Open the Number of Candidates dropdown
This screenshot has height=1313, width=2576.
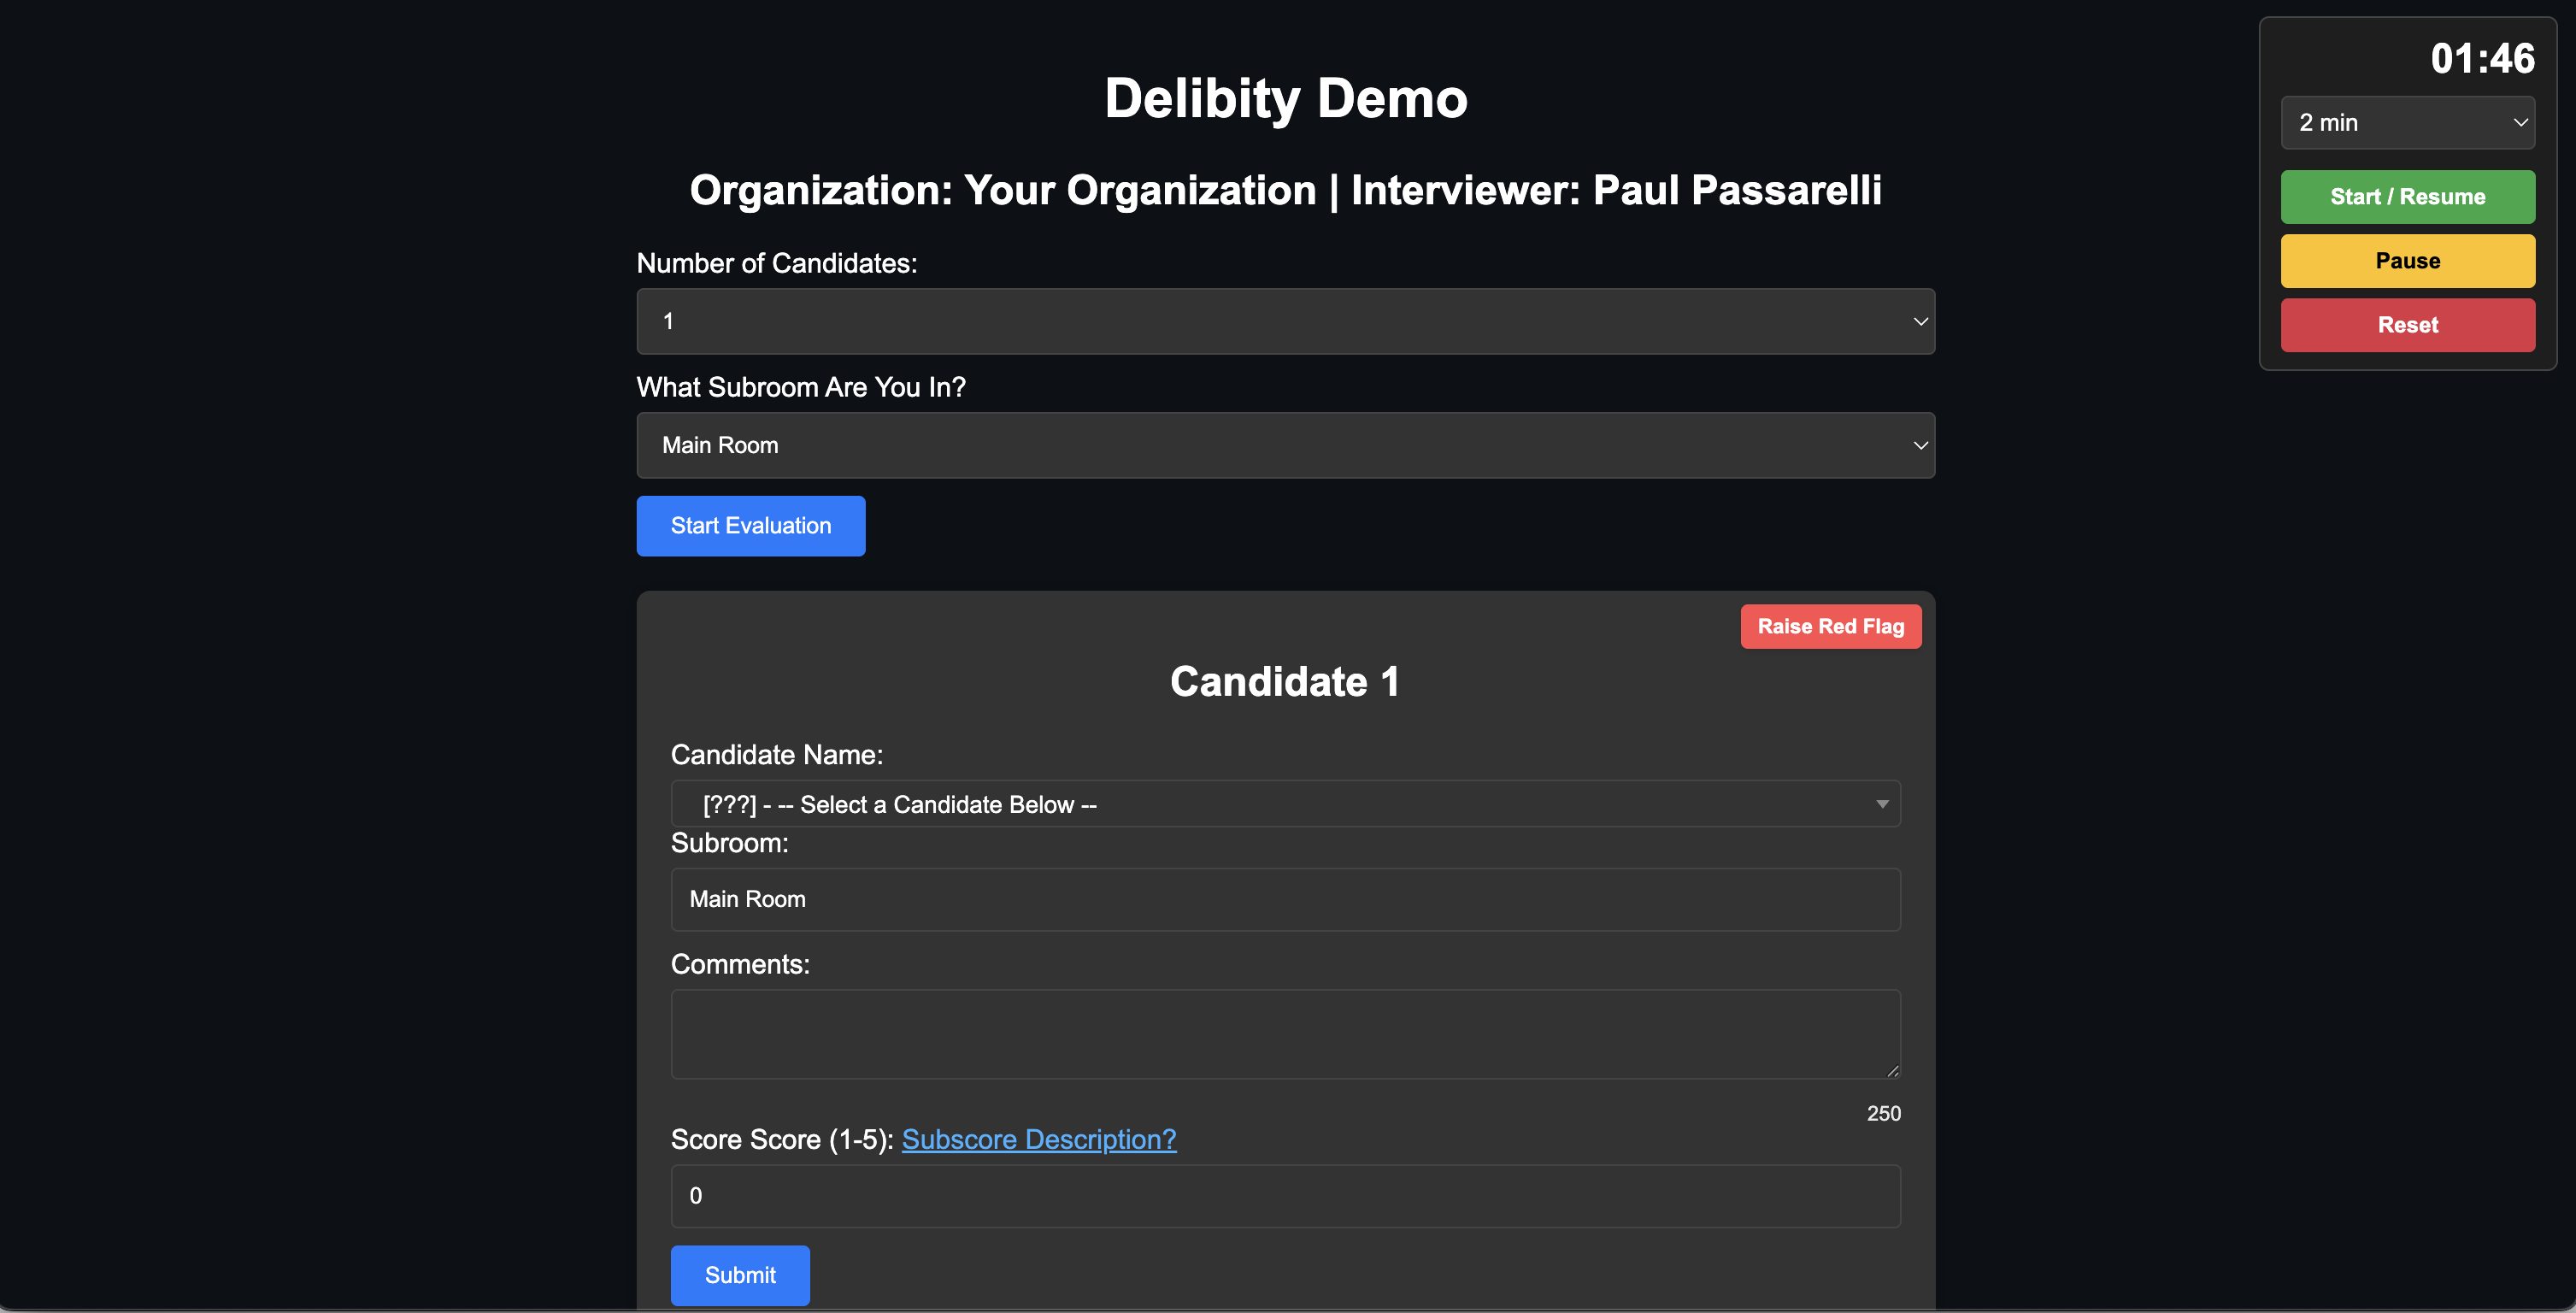pos(1285,321)
